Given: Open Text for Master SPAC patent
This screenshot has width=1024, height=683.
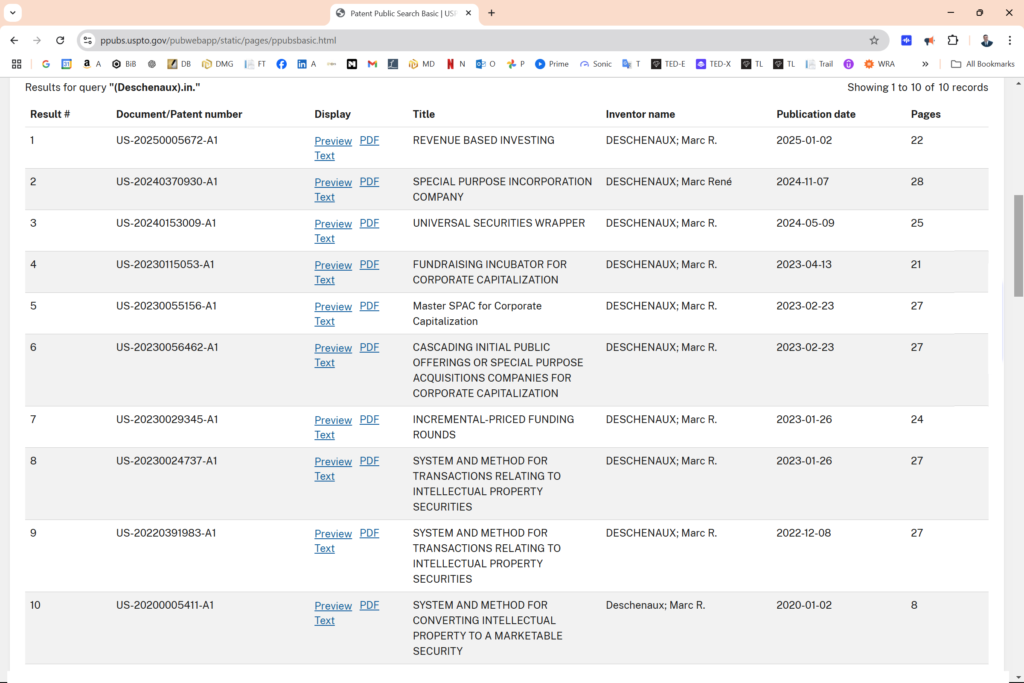Looking at the screenshot, I should coord(325,321).
